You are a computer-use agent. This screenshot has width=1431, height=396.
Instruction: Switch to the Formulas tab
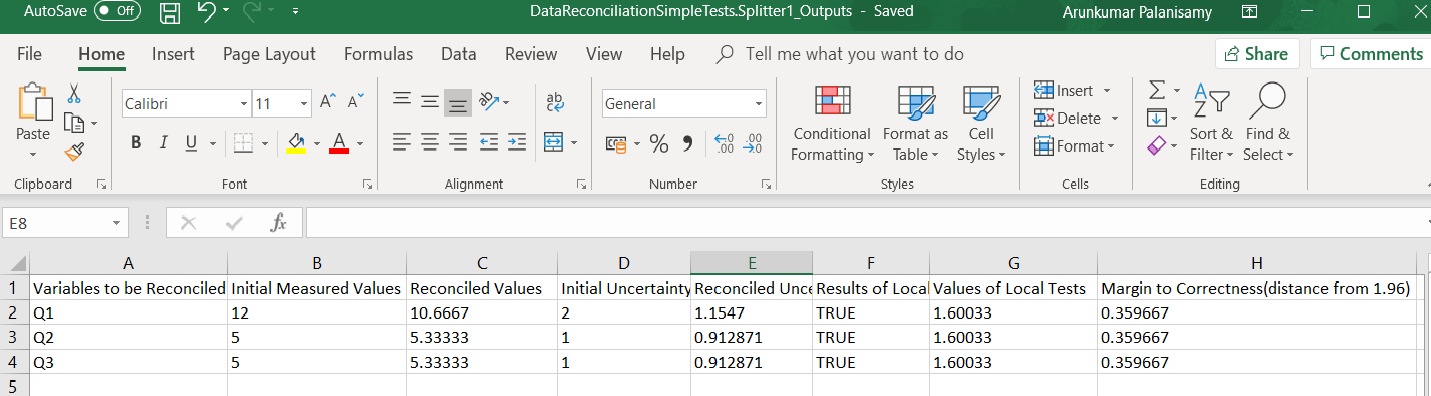tap(378, 54)
